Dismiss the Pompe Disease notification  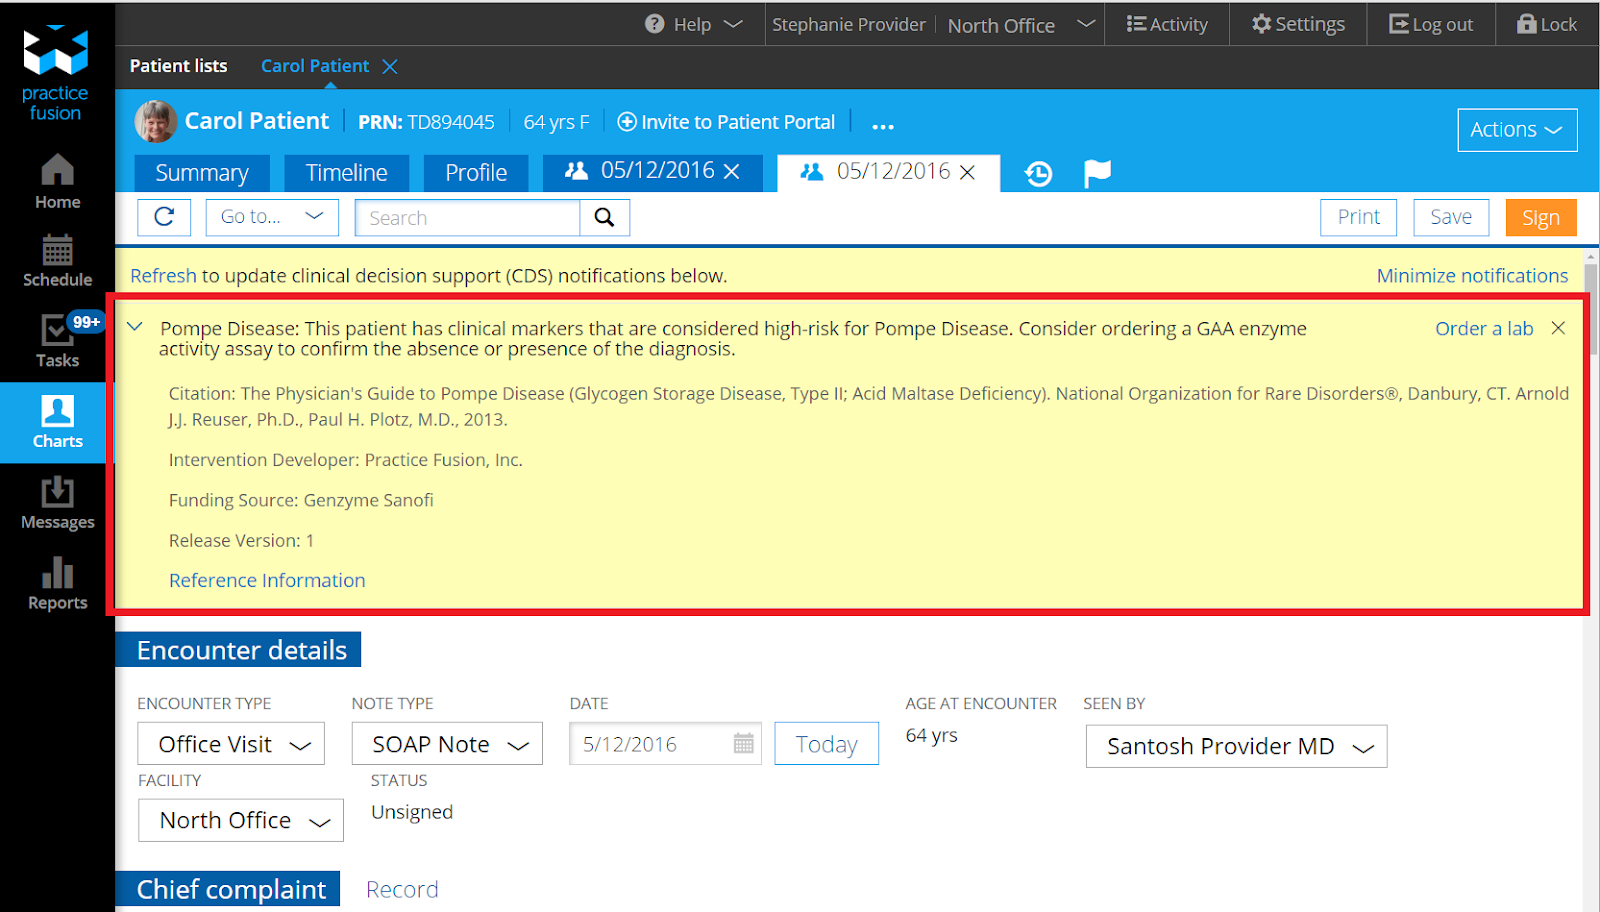click(1558, 328)
